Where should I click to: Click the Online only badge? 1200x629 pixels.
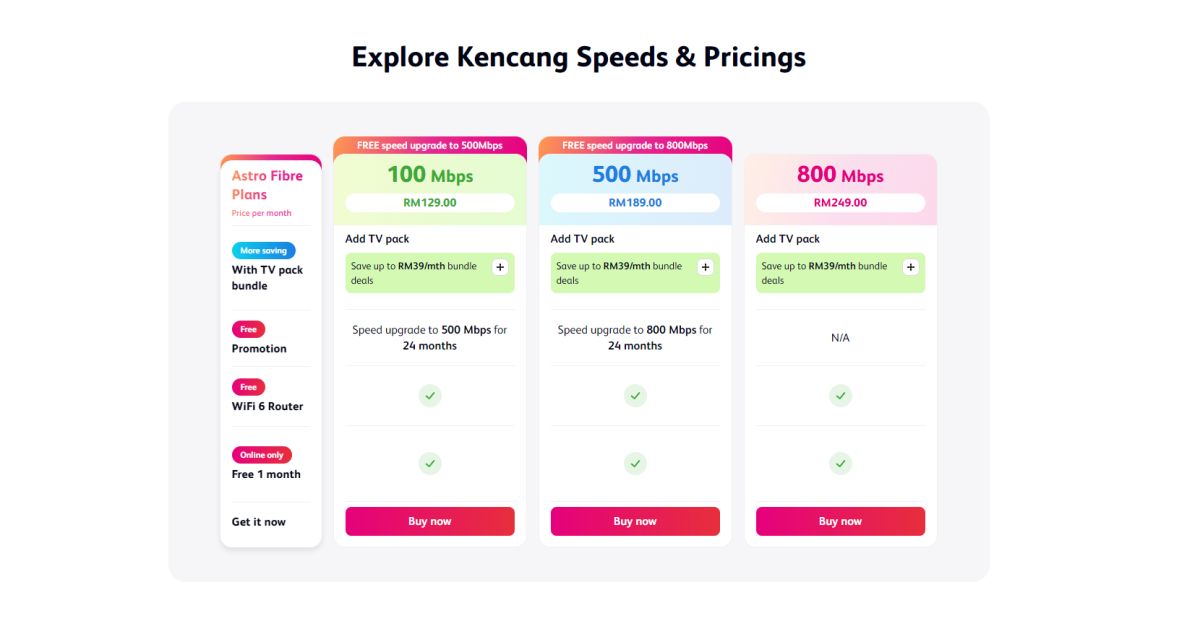point(262,455)
